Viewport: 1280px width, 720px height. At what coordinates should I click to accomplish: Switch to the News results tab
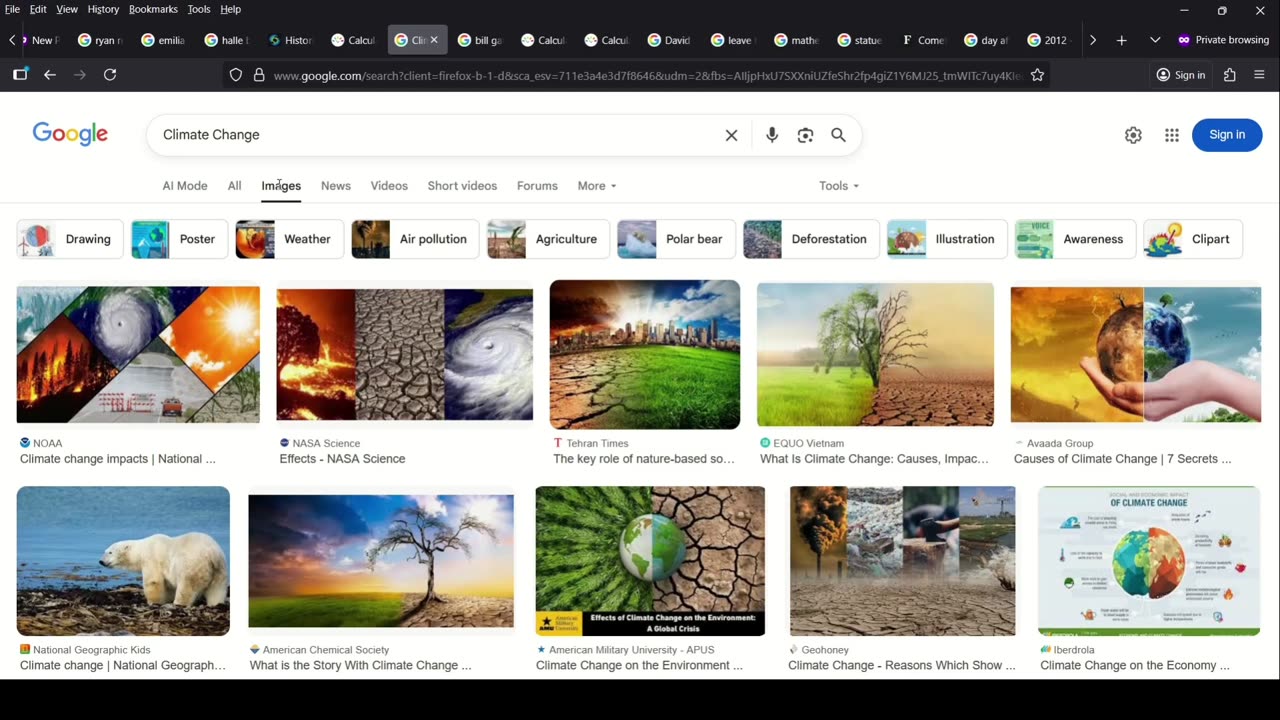[336, 186]
